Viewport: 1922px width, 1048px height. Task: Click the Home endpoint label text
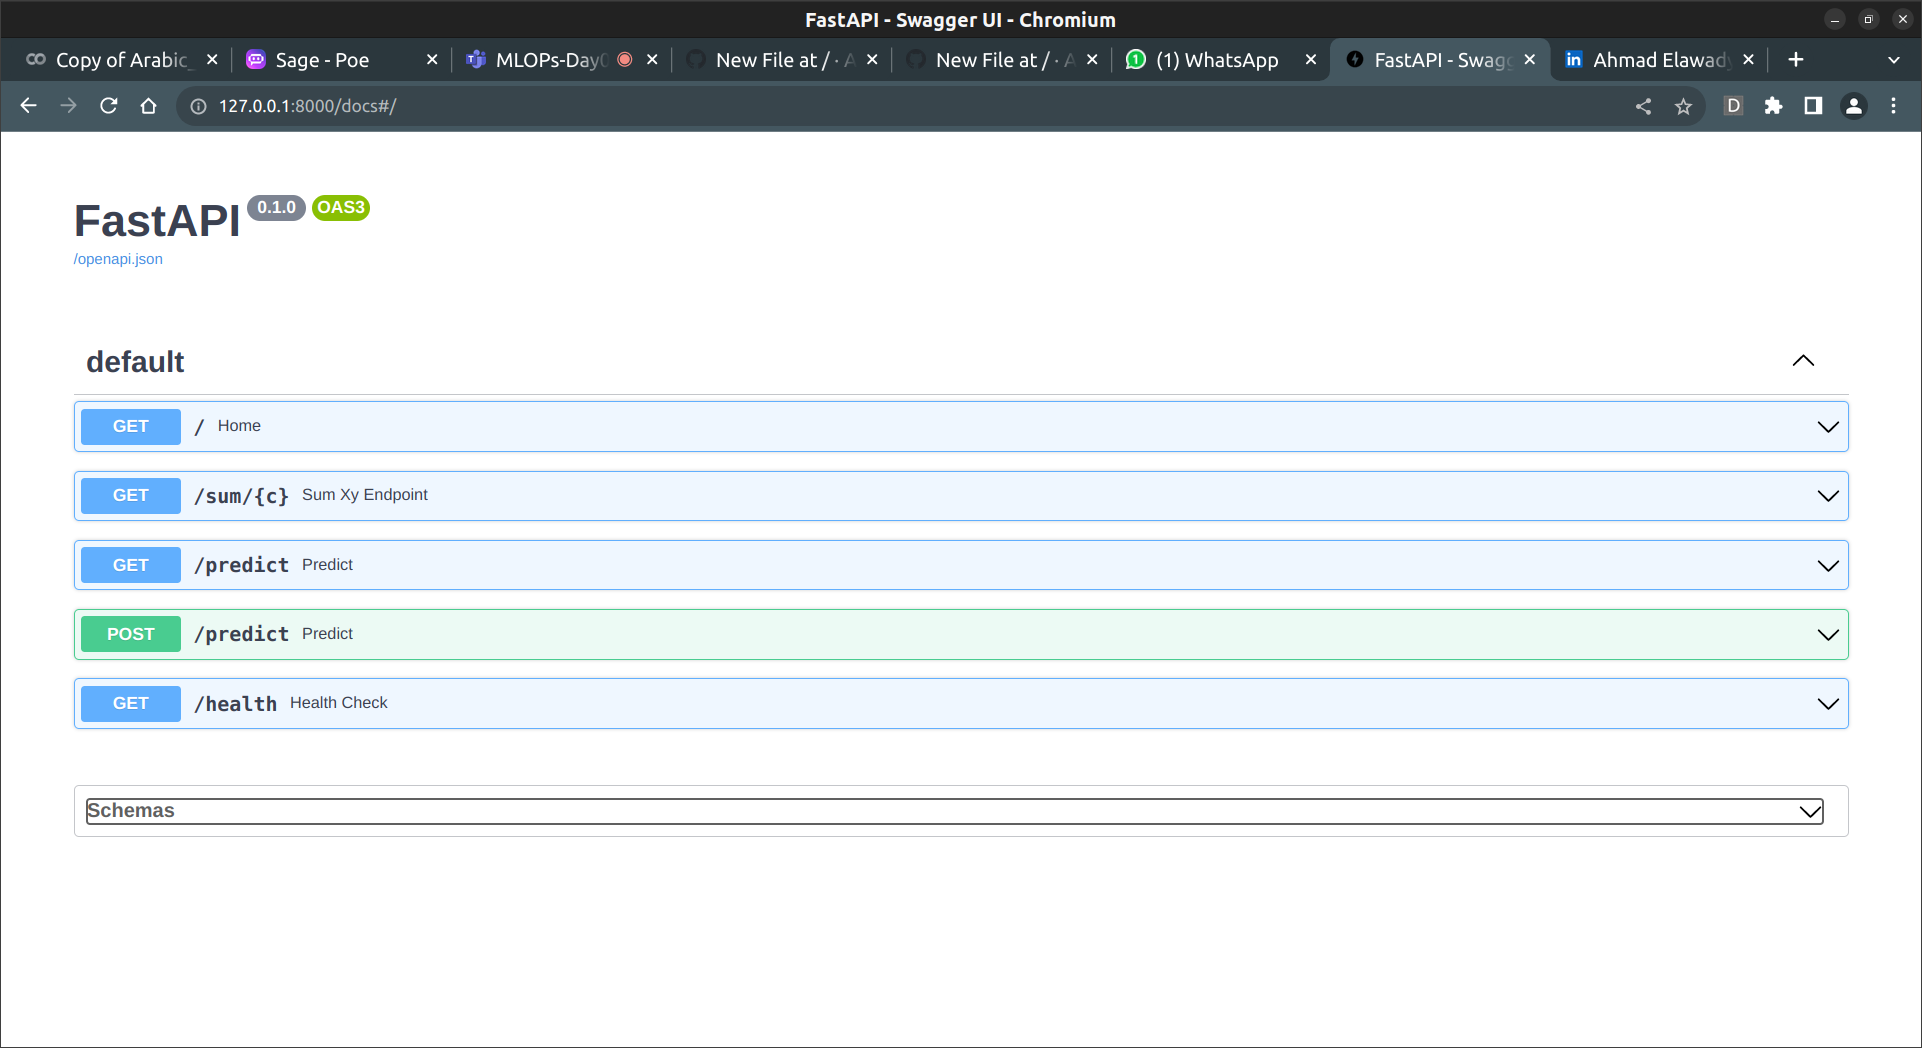tap(239, 426)
